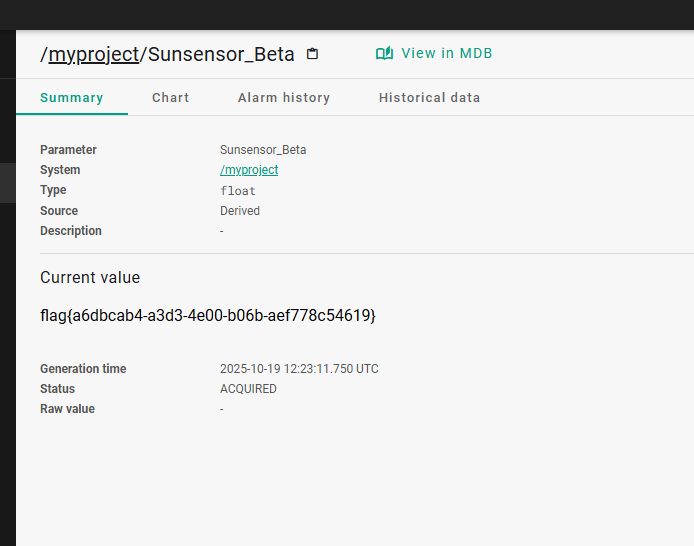Open the Chart tab
The width and height of the screenshot is (694, 546).
pos(171,98)
